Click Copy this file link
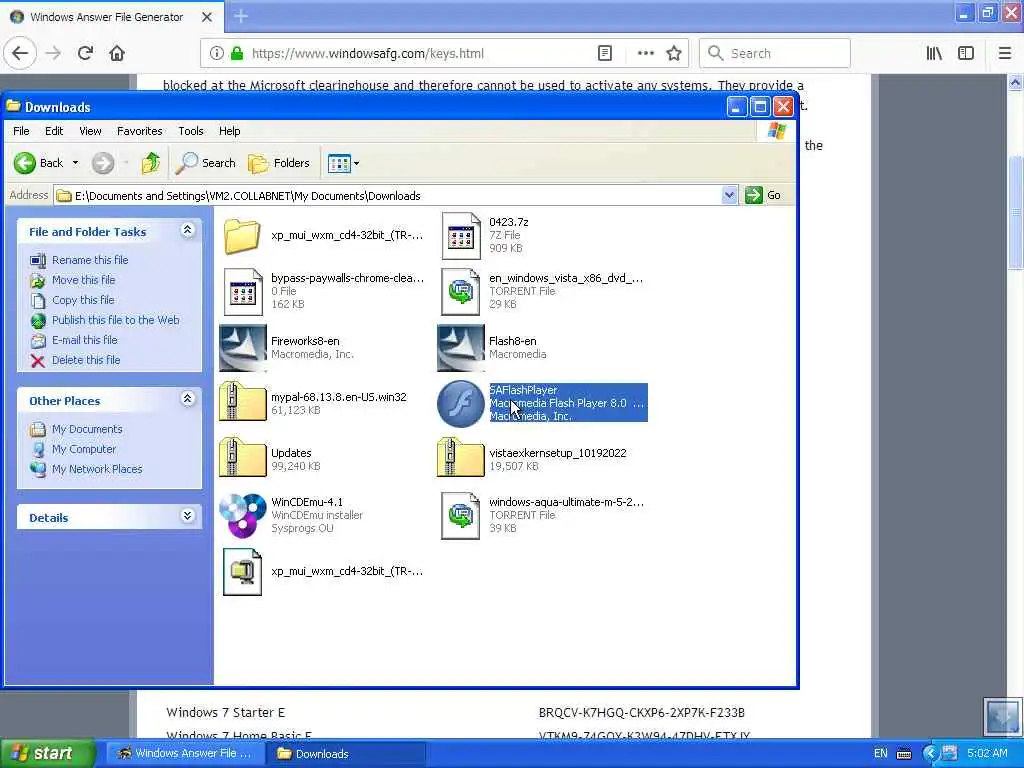Screen dimensions: 1024x768 [x=83, y=300]
